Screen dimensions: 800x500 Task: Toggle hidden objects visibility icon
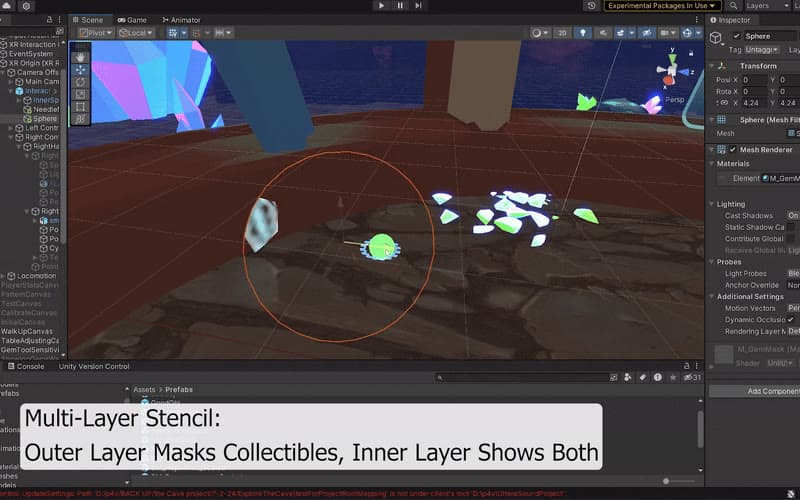[x=647, y=33]
